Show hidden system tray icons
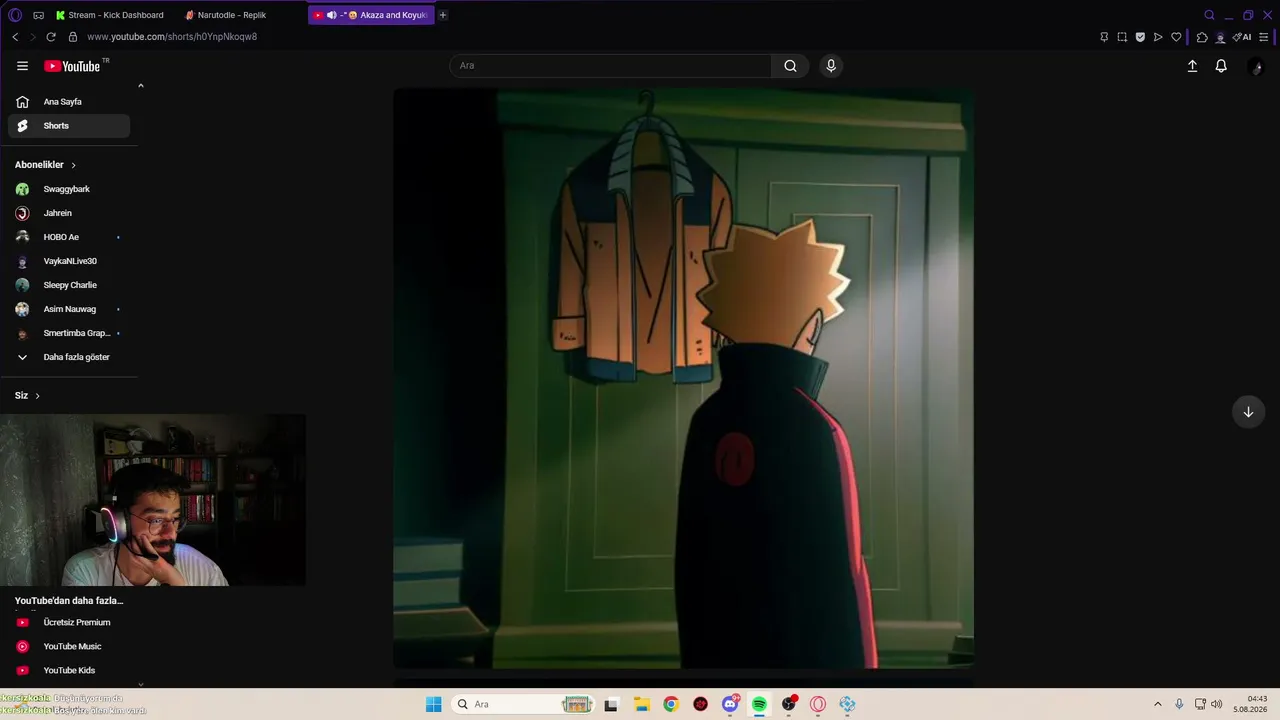This screenshot has height=720, width=1280. [x=1158, y=704]
